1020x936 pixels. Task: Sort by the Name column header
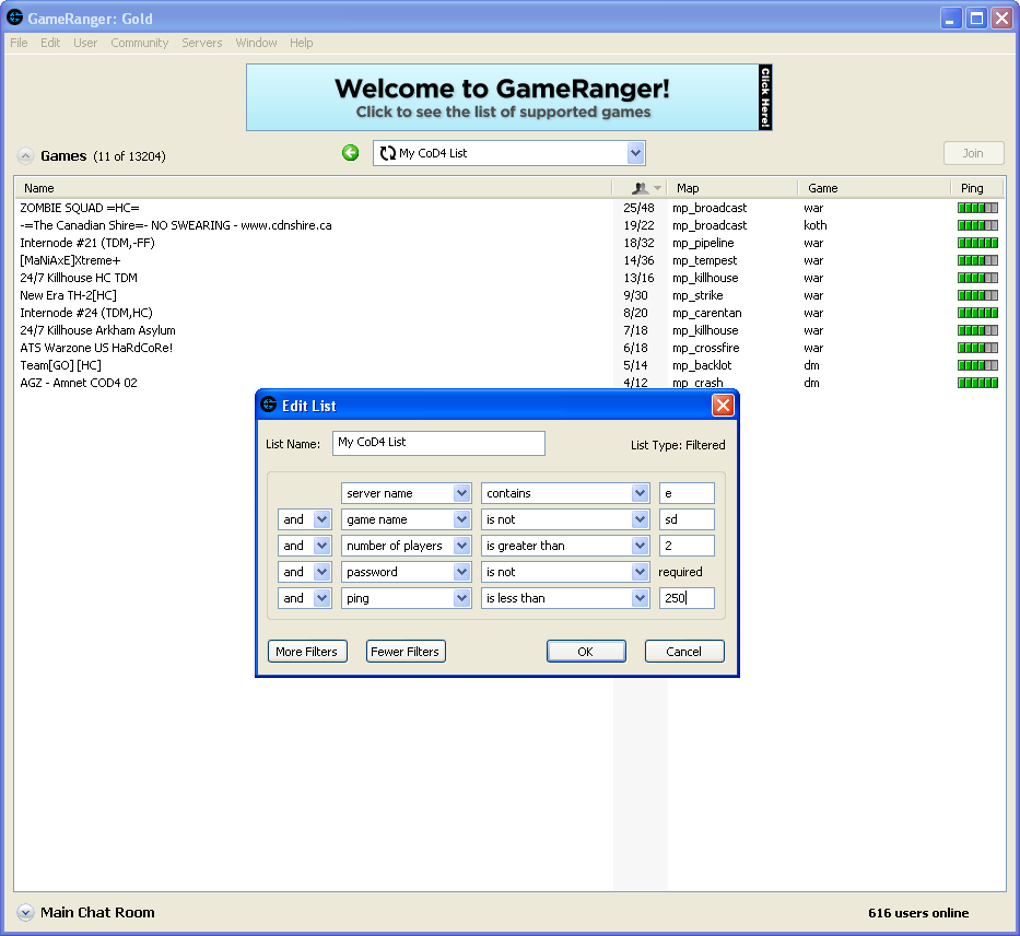pos(314,188)
